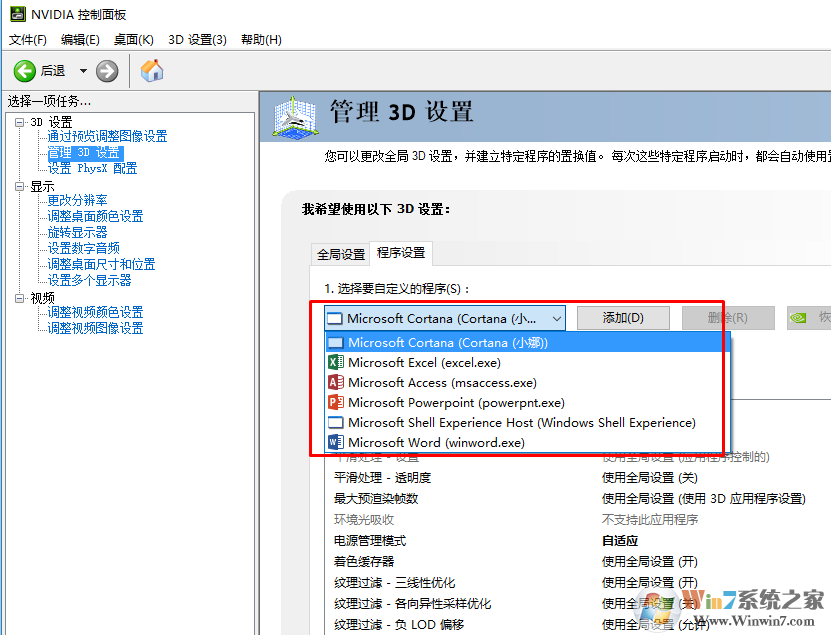
Task: Open the program selection combo box
Action: [x=445, y=319]
